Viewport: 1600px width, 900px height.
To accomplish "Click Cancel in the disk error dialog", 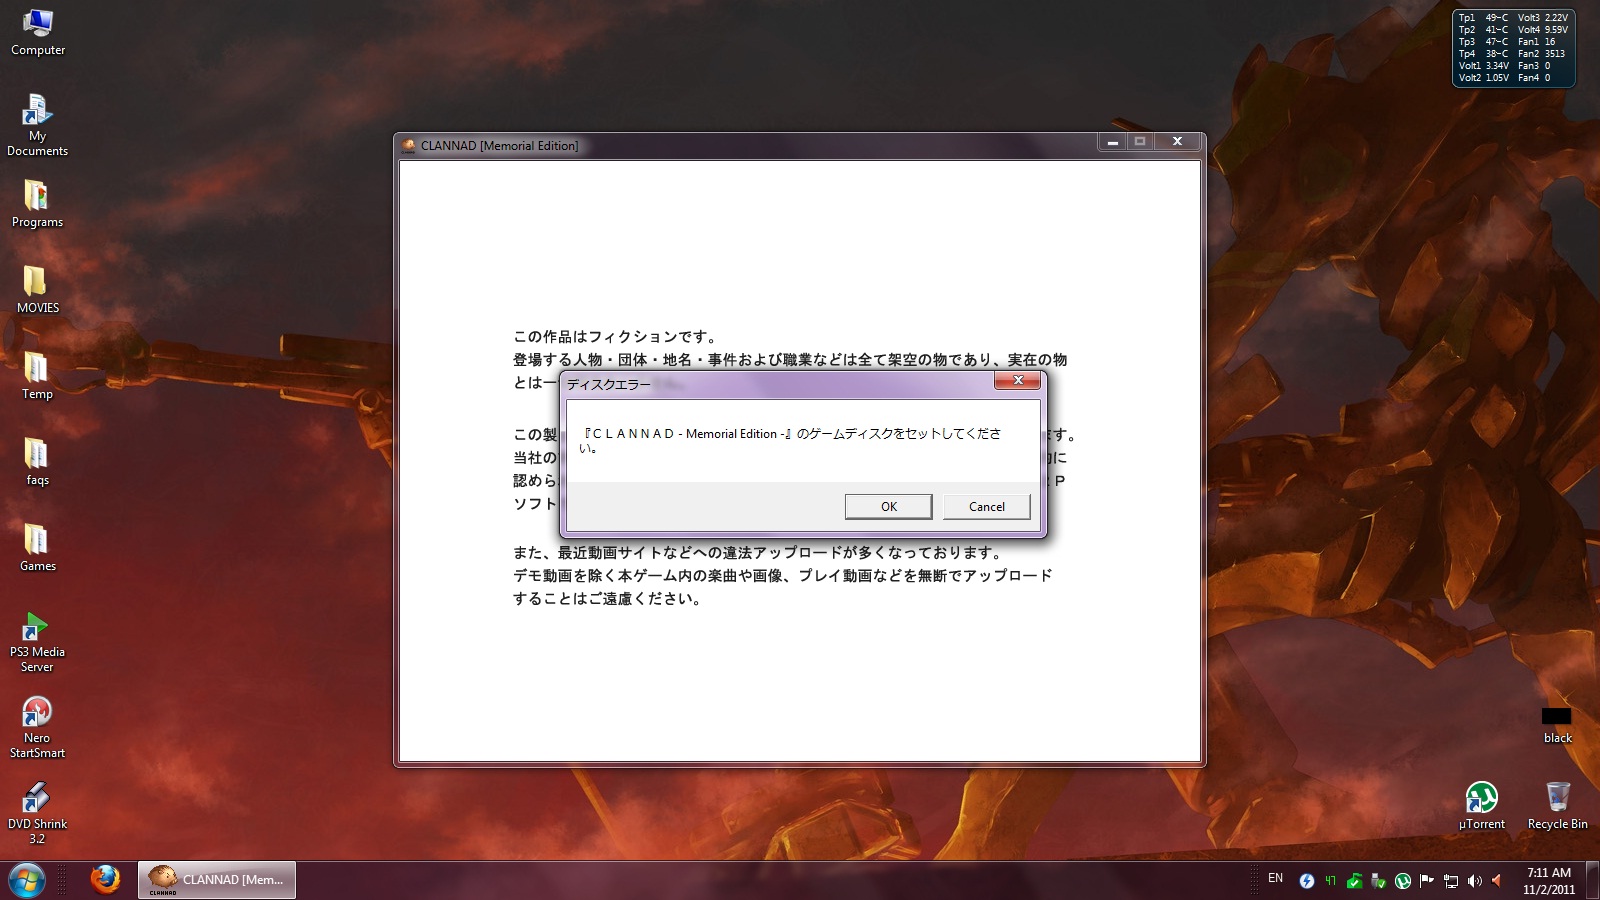I will coord(986,507).
